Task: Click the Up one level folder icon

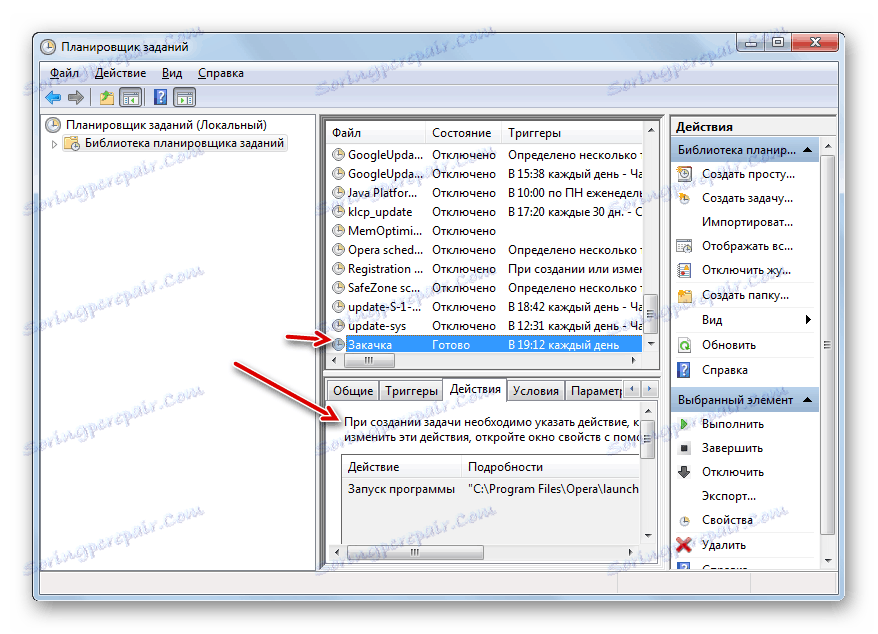Action: coord(106,98)
